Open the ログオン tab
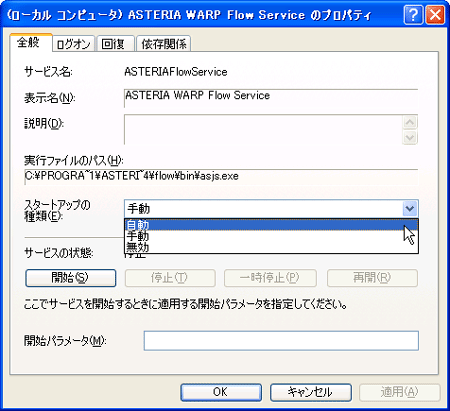This screenshot has width=450, height=411. coord(74,44)
